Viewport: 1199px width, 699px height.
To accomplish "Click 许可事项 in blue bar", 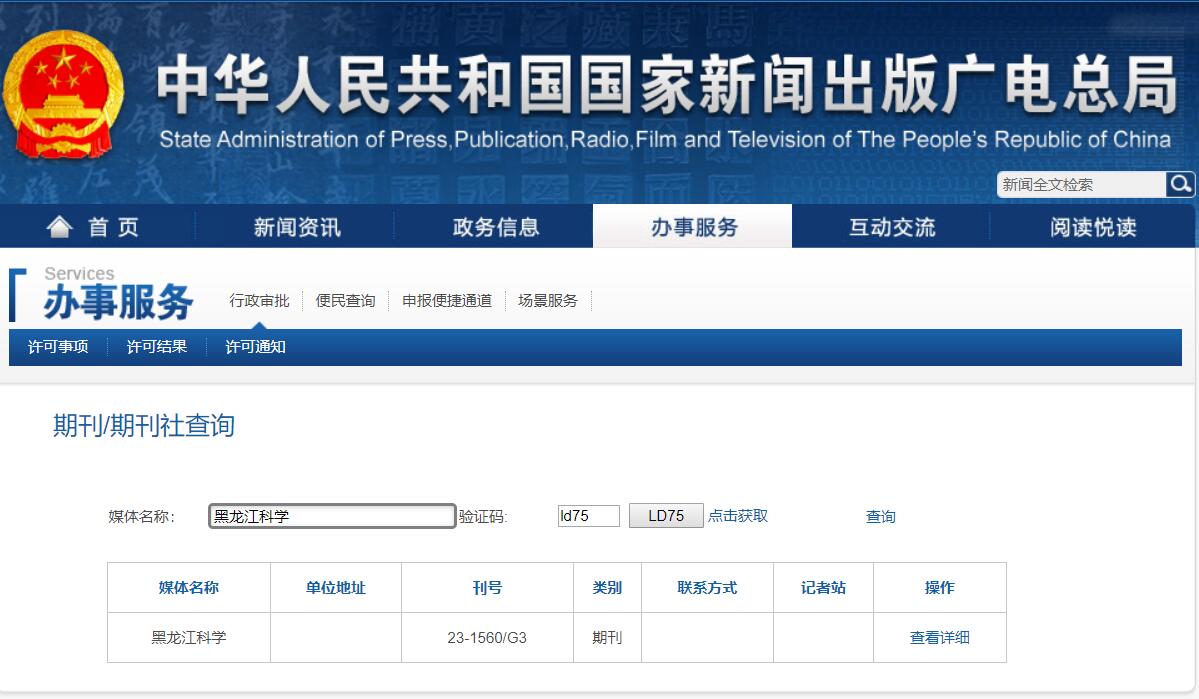I will (58, 347).
